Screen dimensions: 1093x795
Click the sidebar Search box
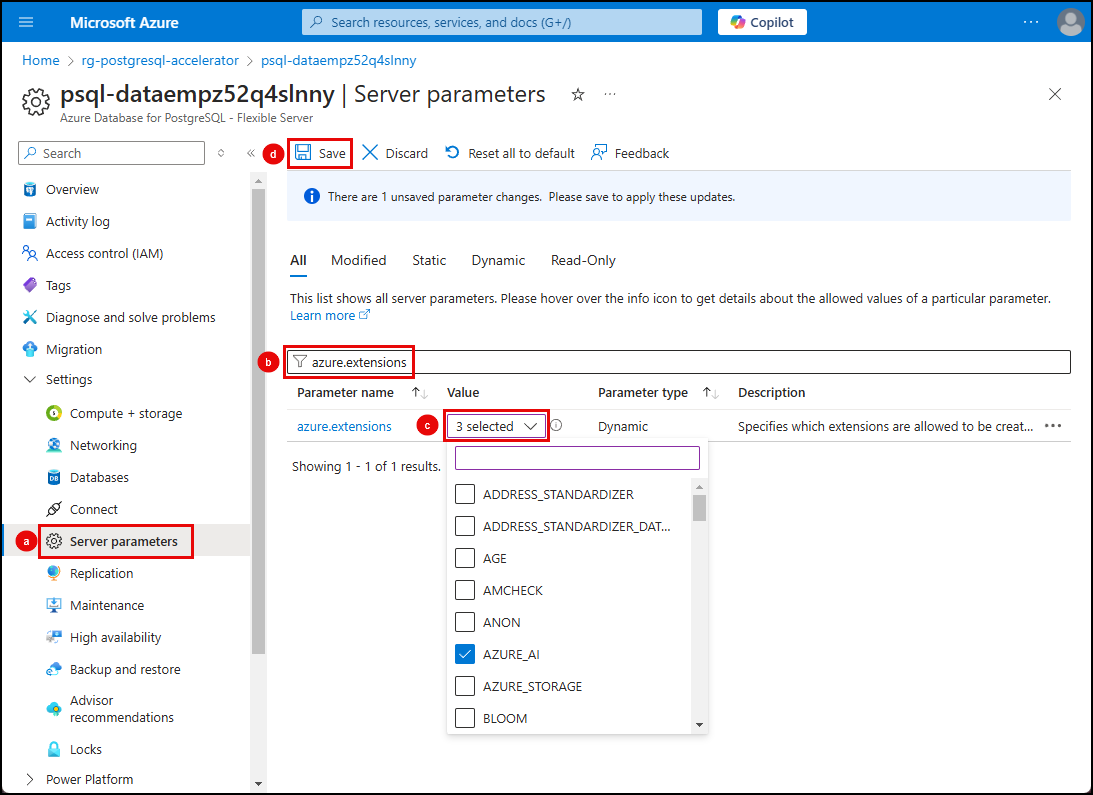pos(112,153)
